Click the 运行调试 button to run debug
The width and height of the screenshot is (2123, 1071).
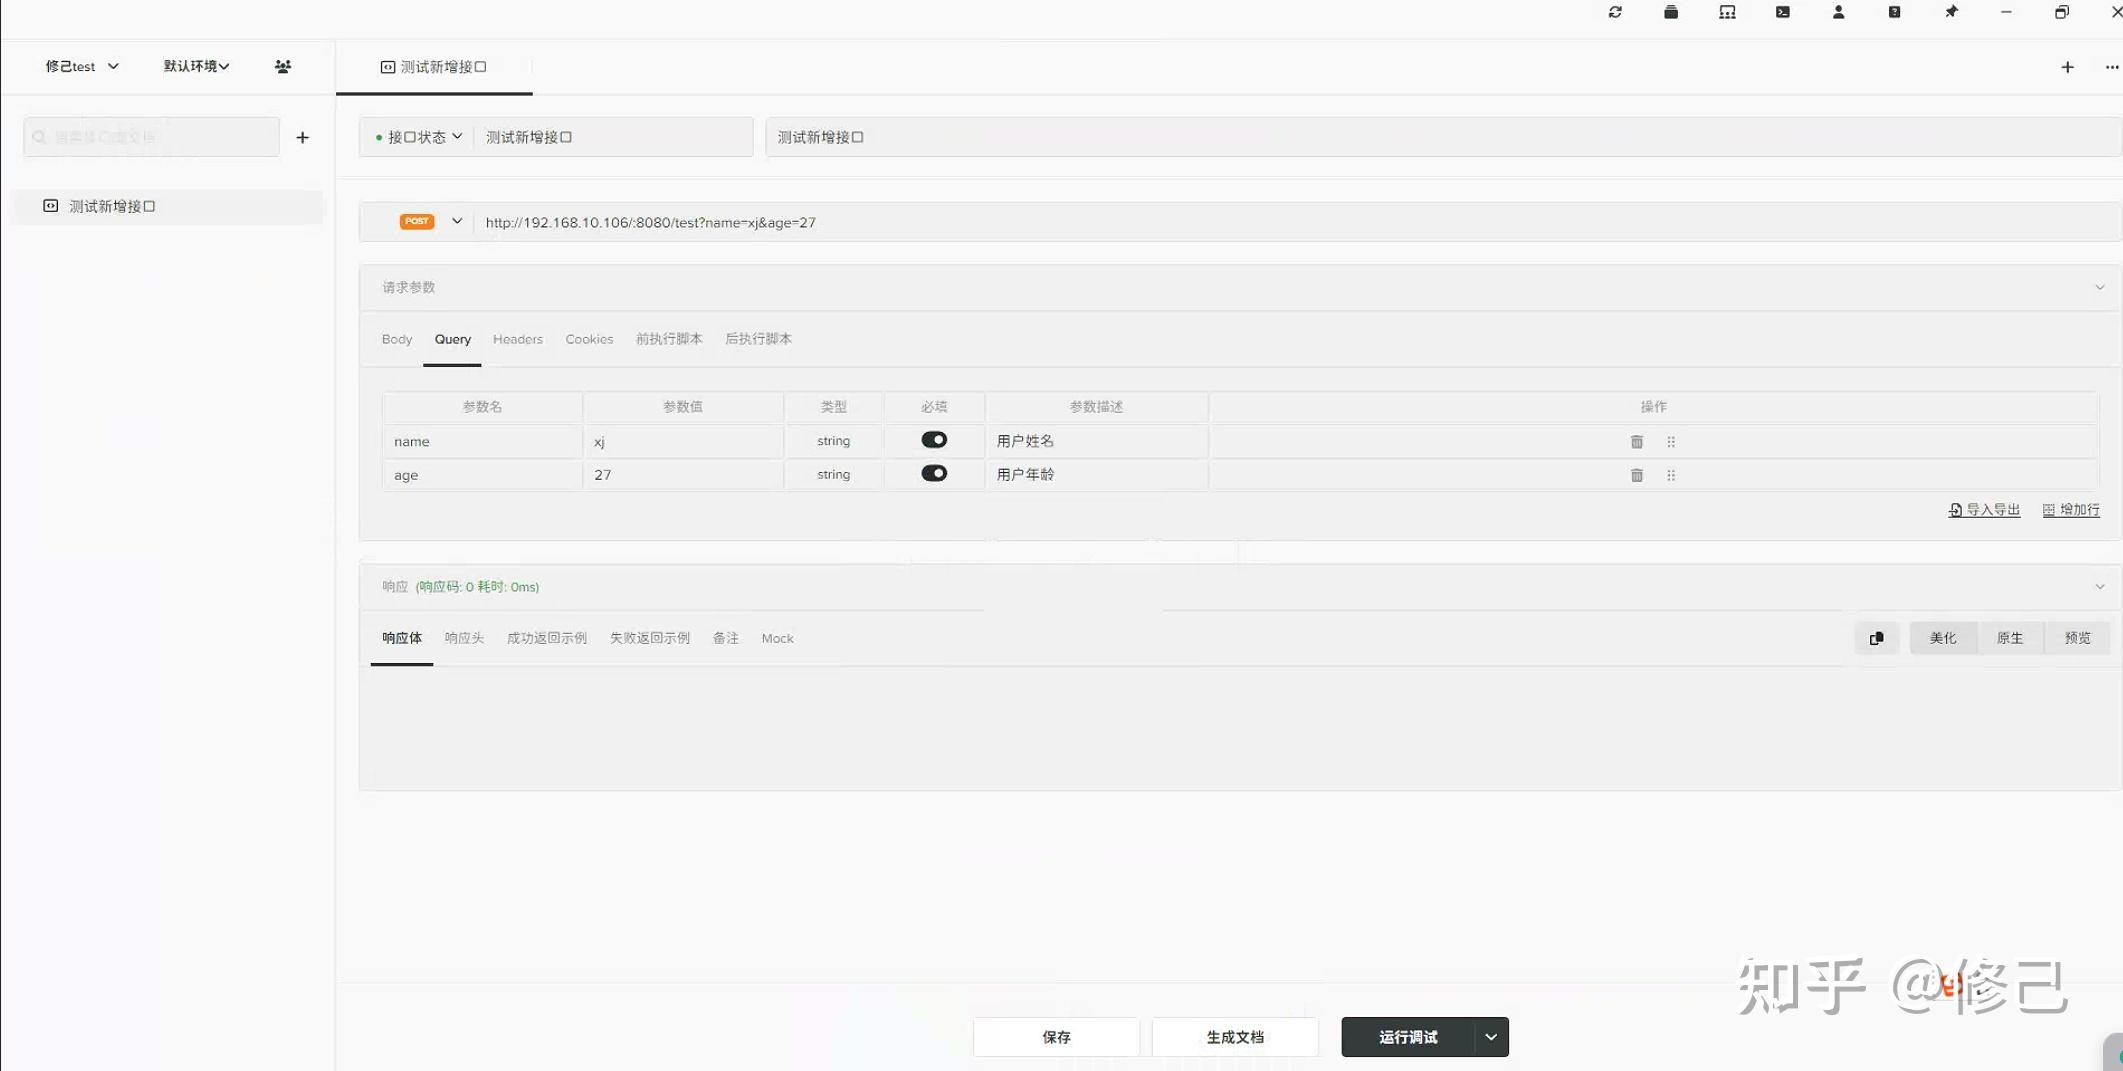(x=1409, y=1037)
